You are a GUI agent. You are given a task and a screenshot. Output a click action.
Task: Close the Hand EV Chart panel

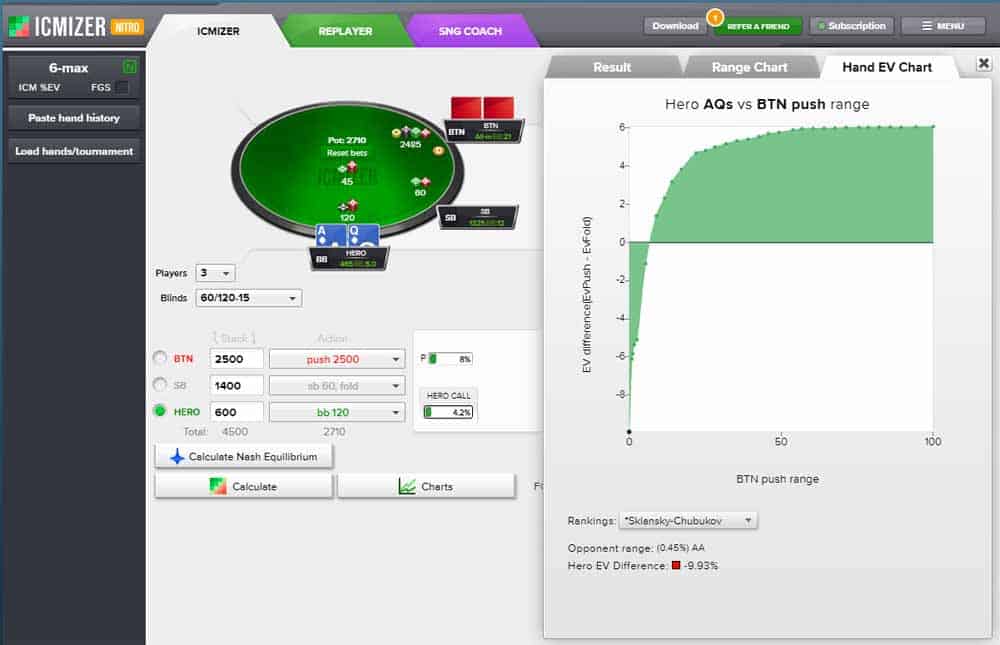tap(983, 63)
